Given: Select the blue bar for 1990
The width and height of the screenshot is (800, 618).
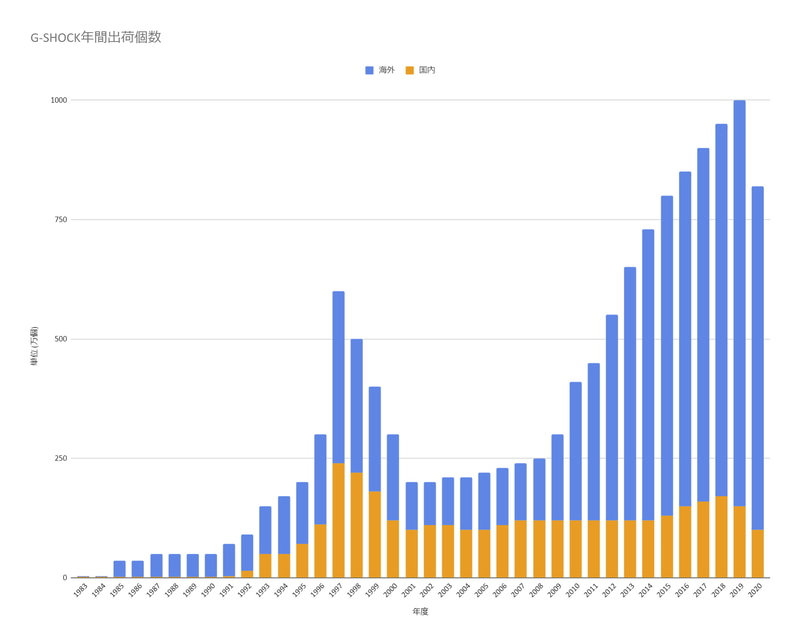Looking at the screenshot, I should [x=211, y=566].
